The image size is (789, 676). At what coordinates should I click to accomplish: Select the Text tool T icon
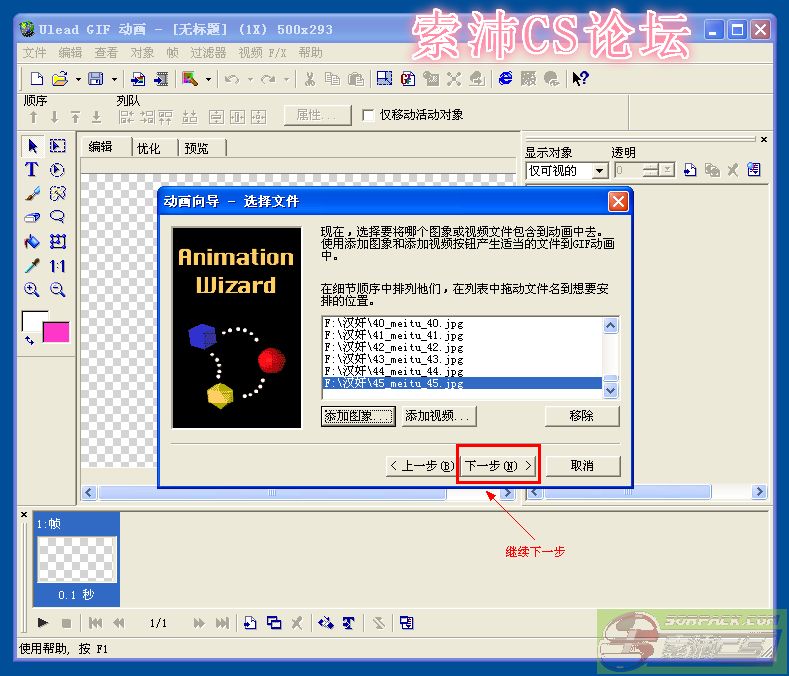click(x=32, y=170)
